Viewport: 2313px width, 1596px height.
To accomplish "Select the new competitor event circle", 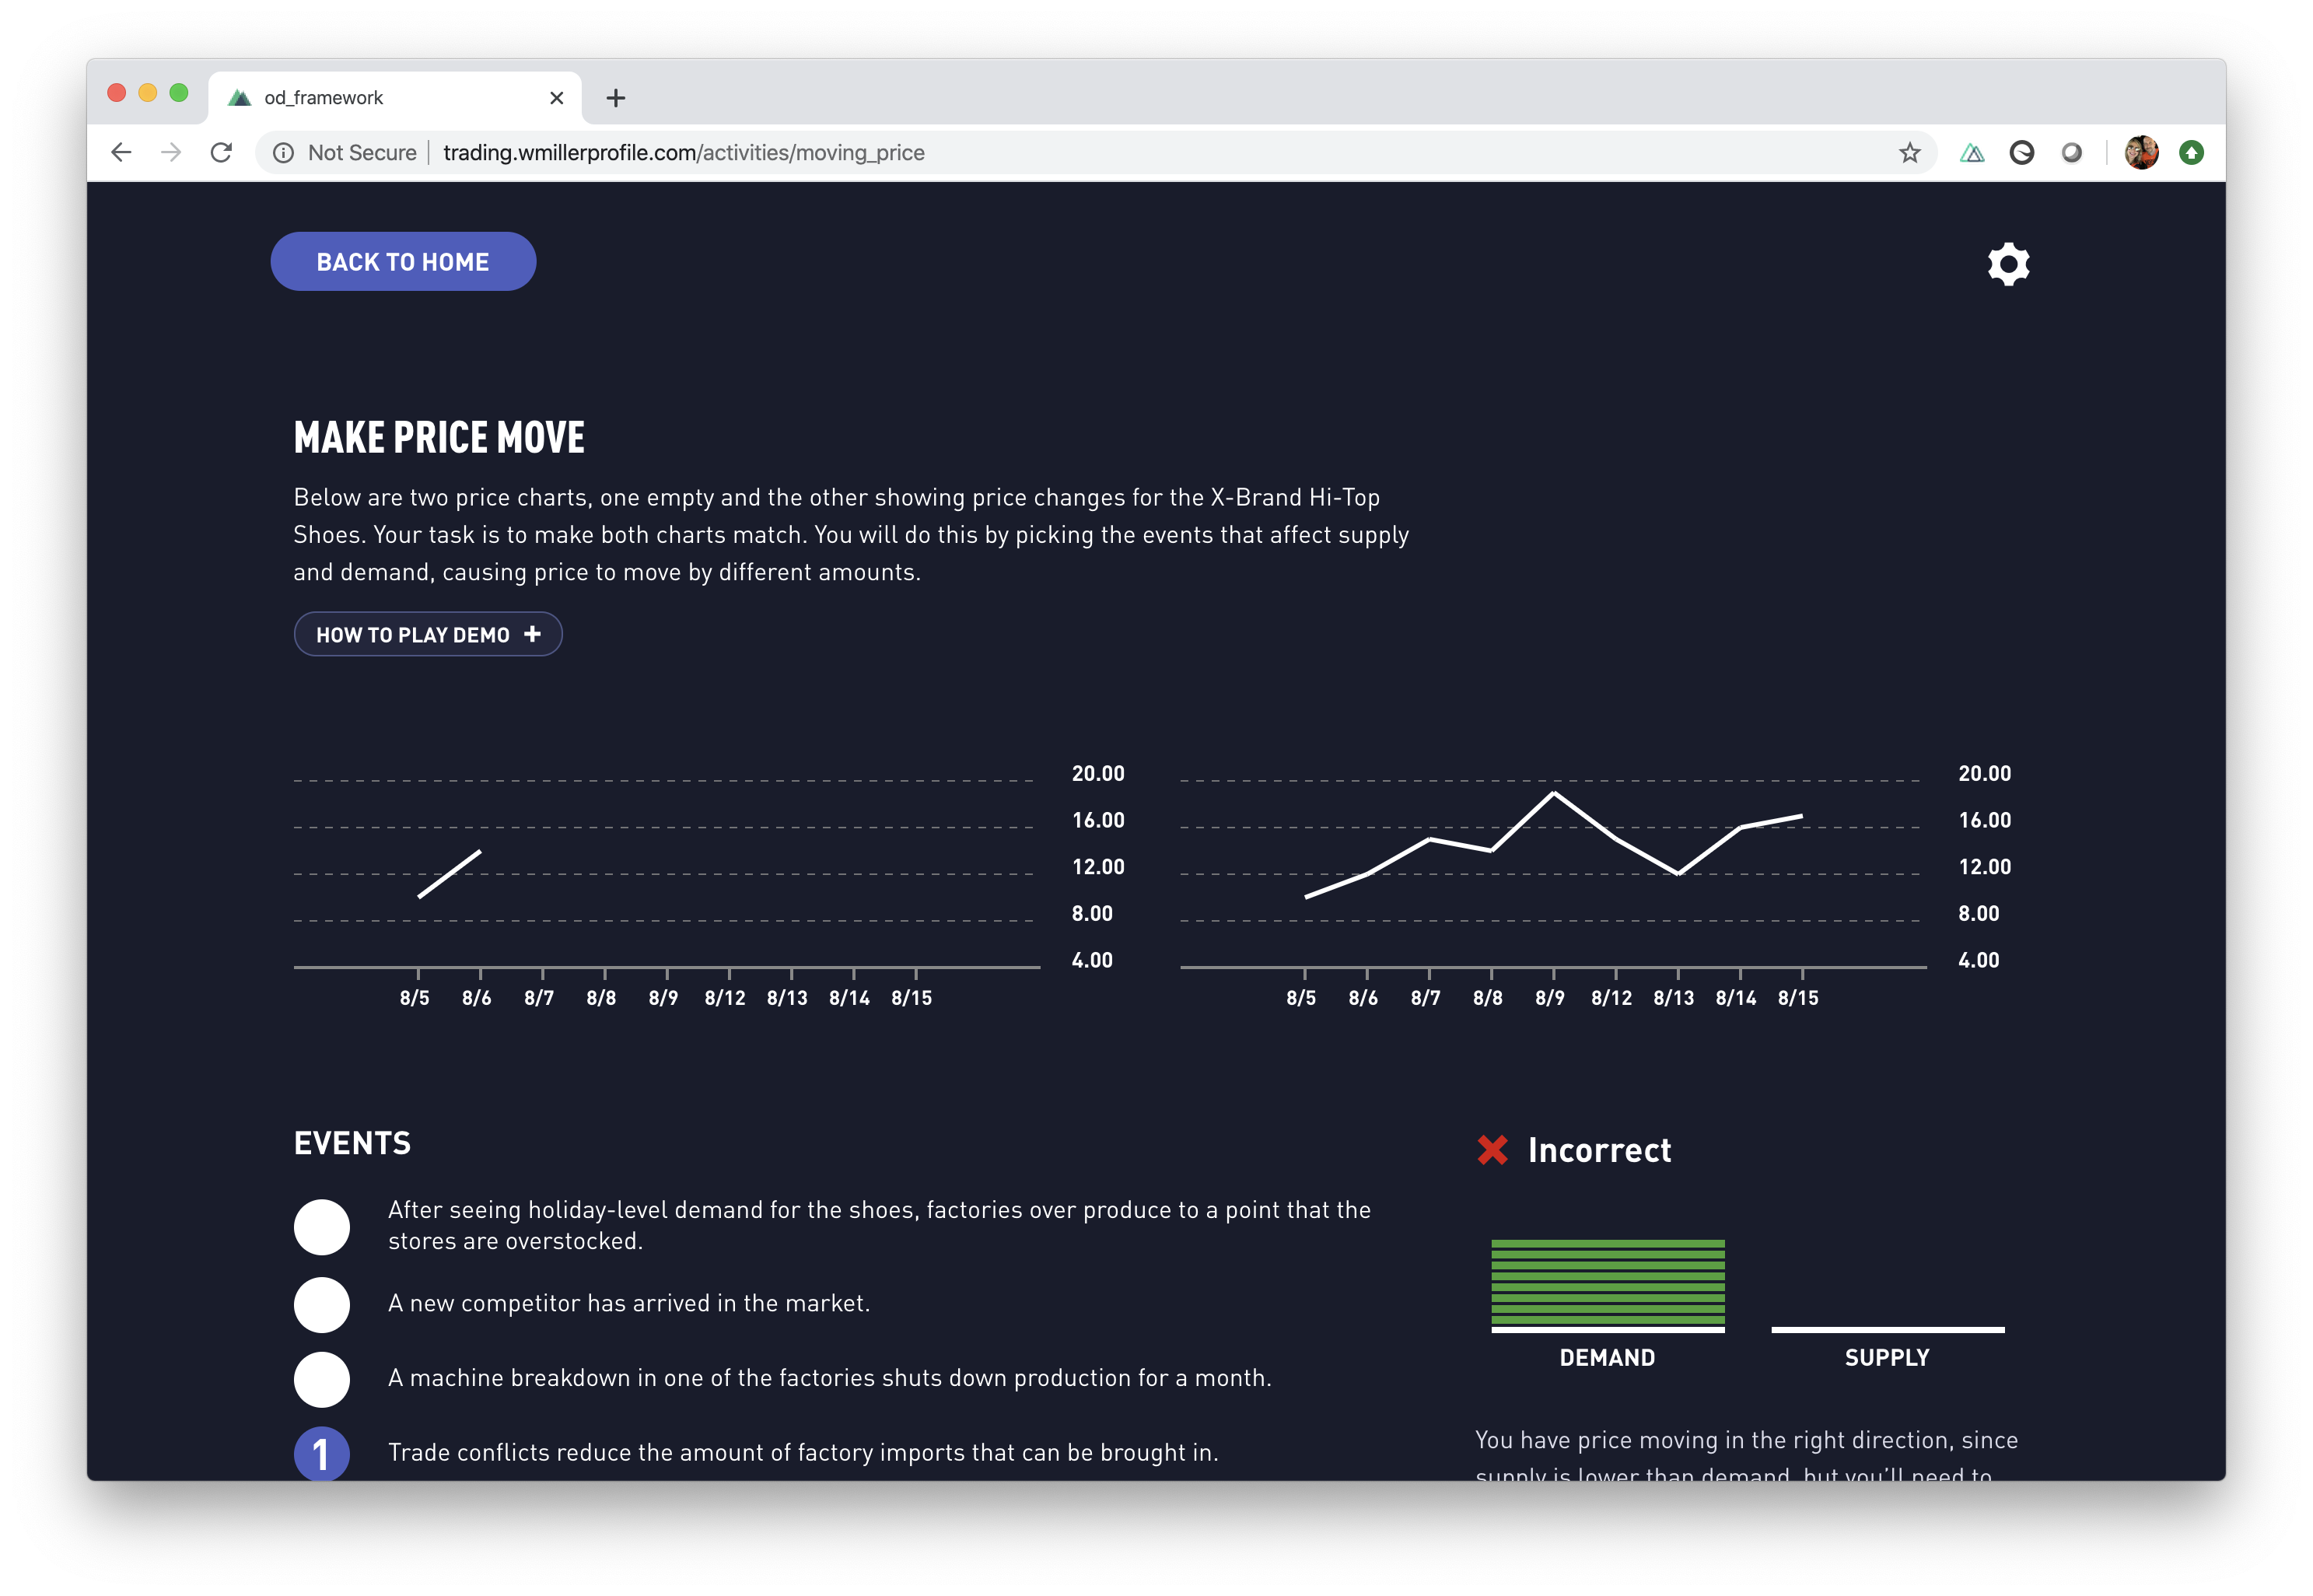I will coord(322,1304).
